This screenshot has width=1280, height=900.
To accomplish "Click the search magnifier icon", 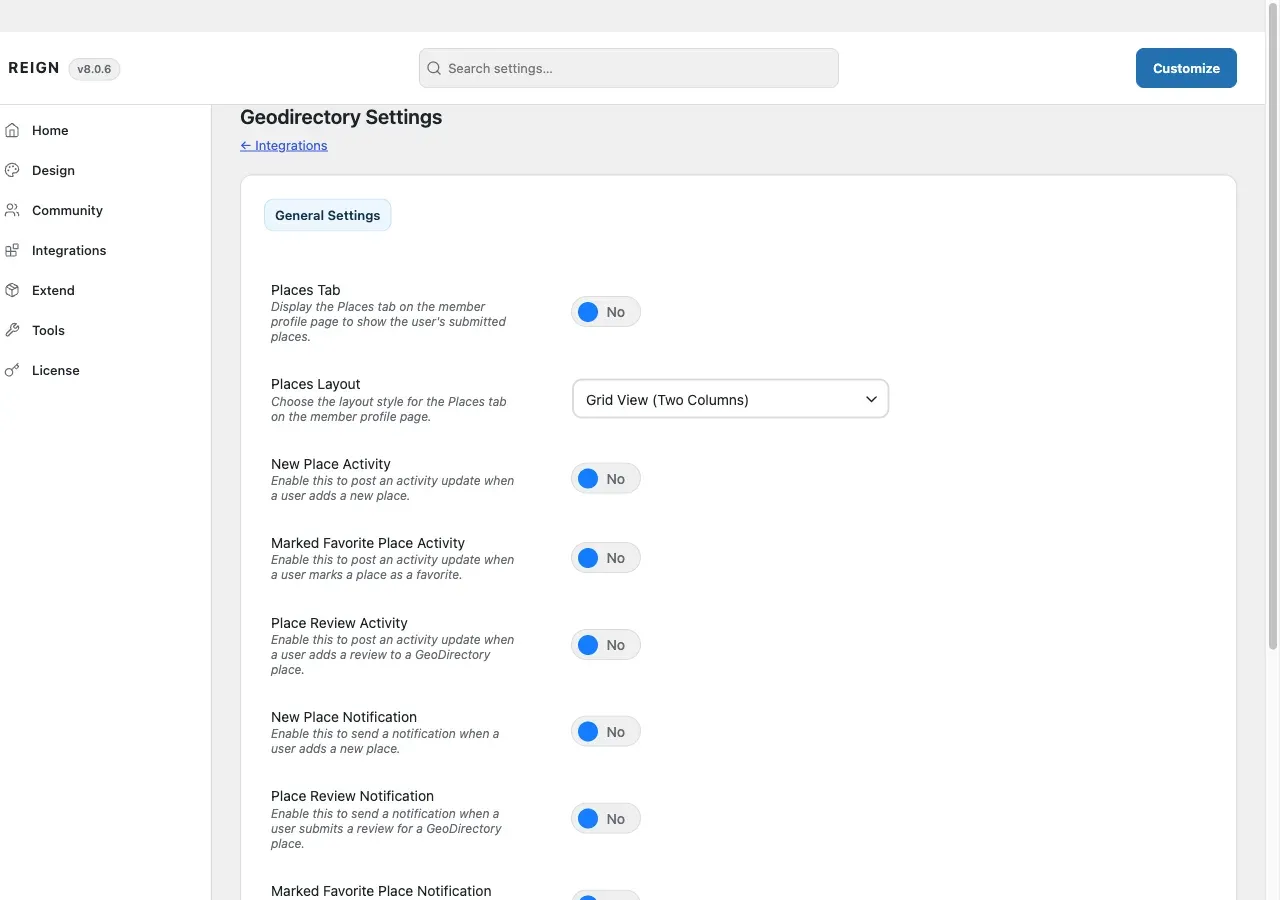I will [x=434, y=68].
